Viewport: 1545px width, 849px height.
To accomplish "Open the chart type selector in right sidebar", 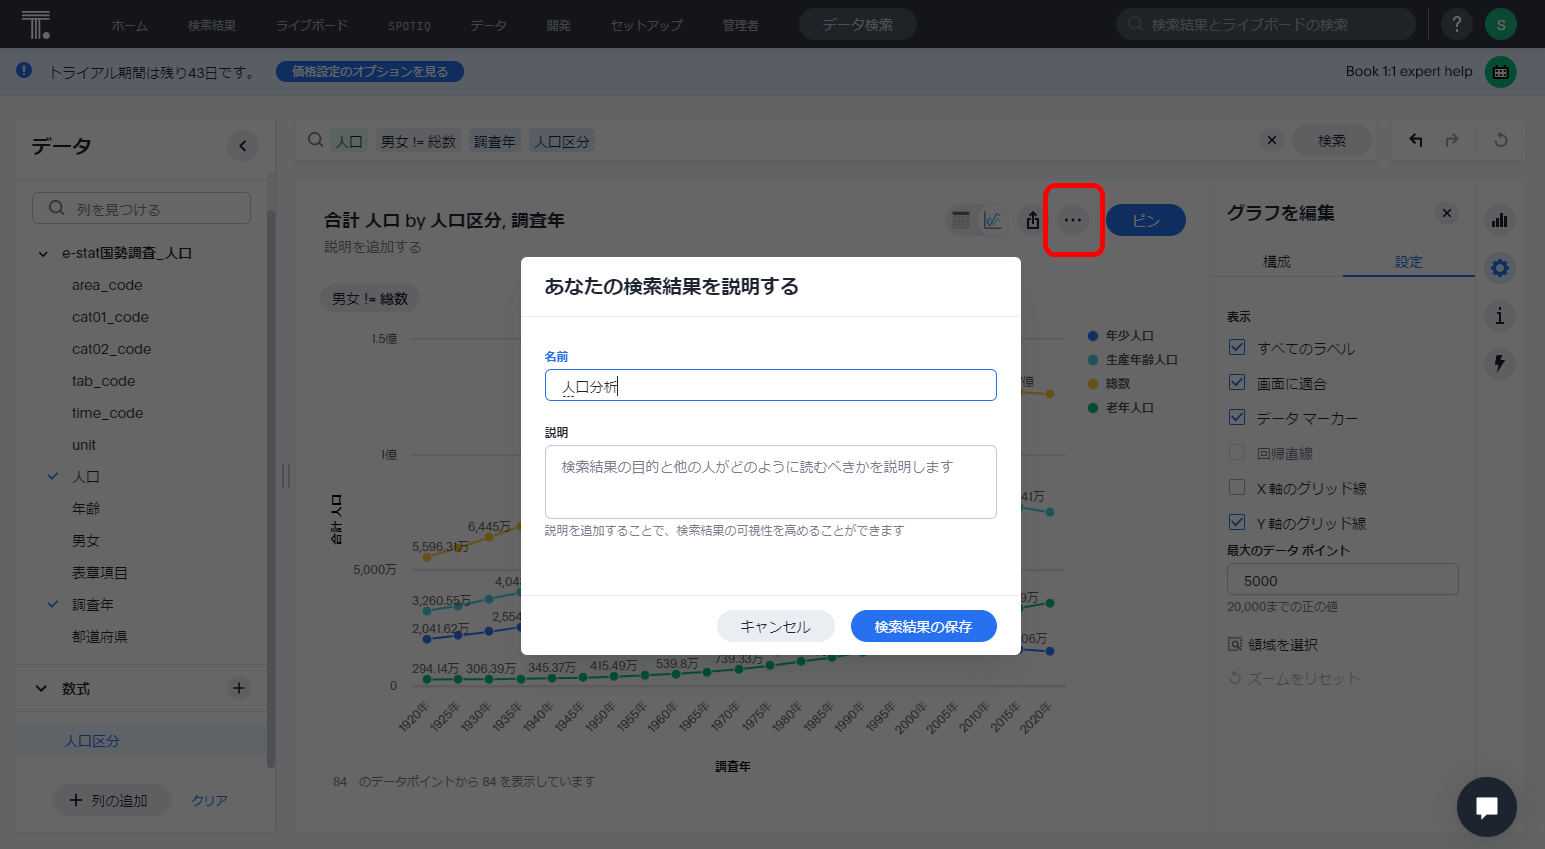I will tap(1499, 220).
